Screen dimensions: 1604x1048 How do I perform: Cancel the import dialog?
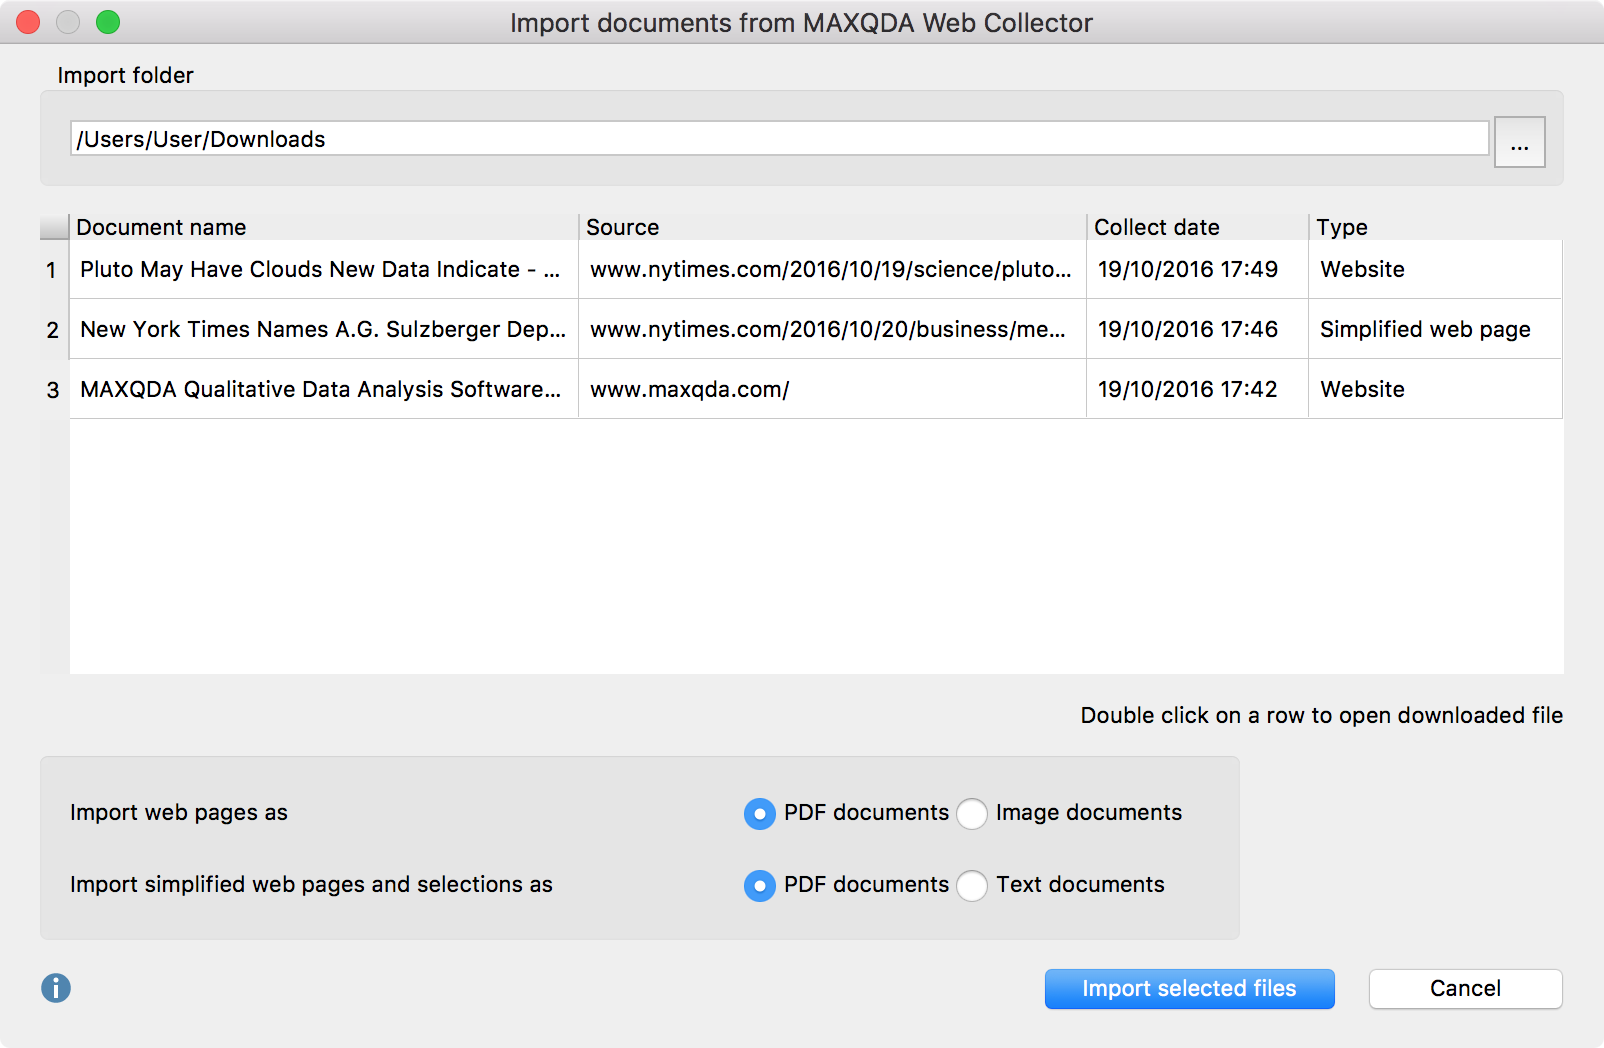pos(1465,988)
